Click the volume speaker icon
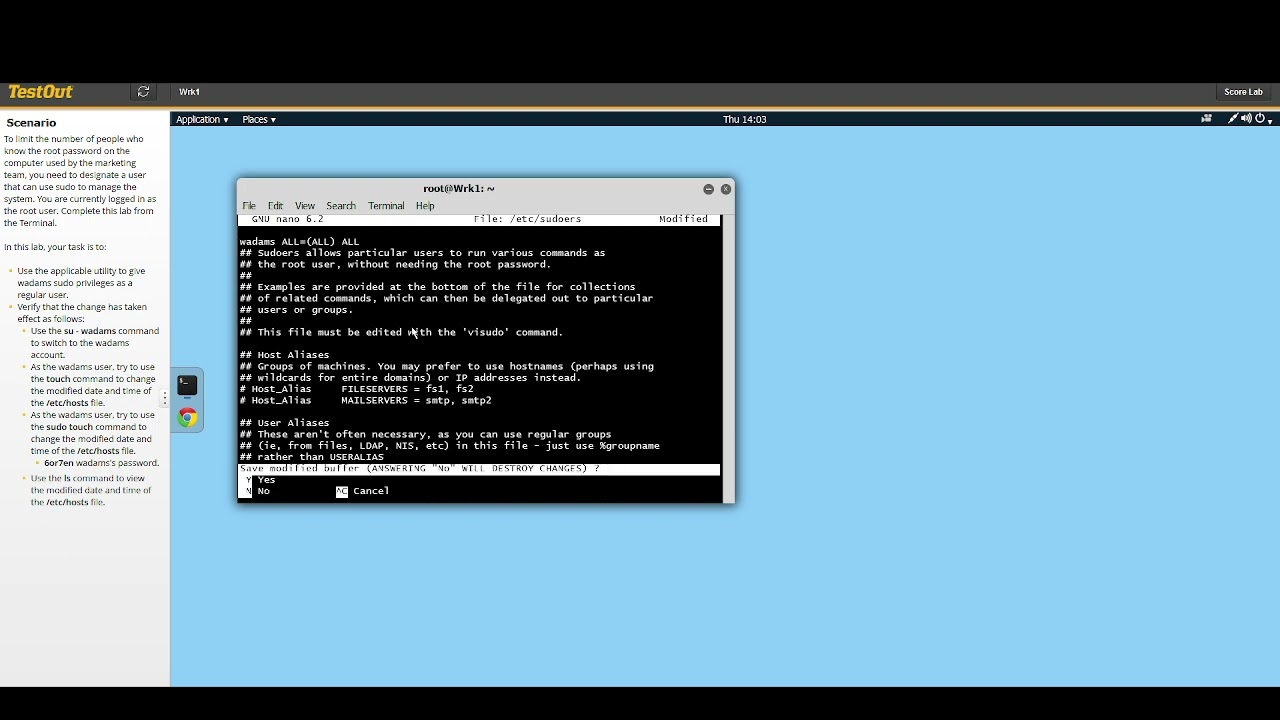 [1246, 119]
